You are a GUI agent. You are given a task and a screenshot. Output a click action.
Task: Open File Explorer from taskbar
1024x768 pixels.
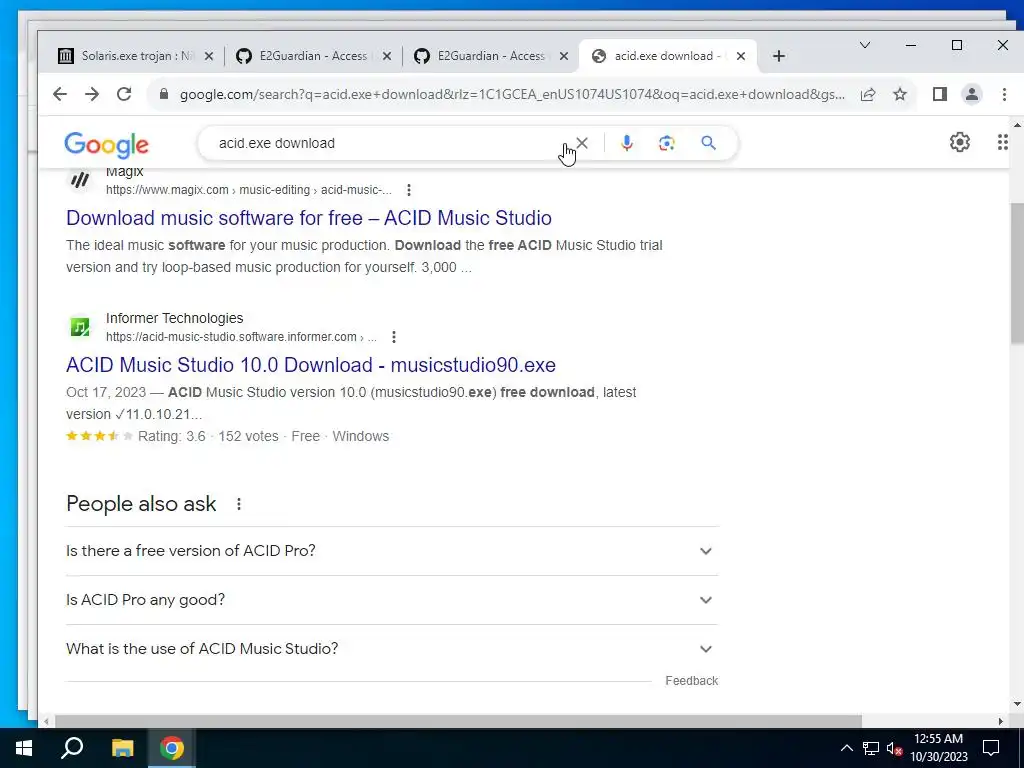click(122, 748)
